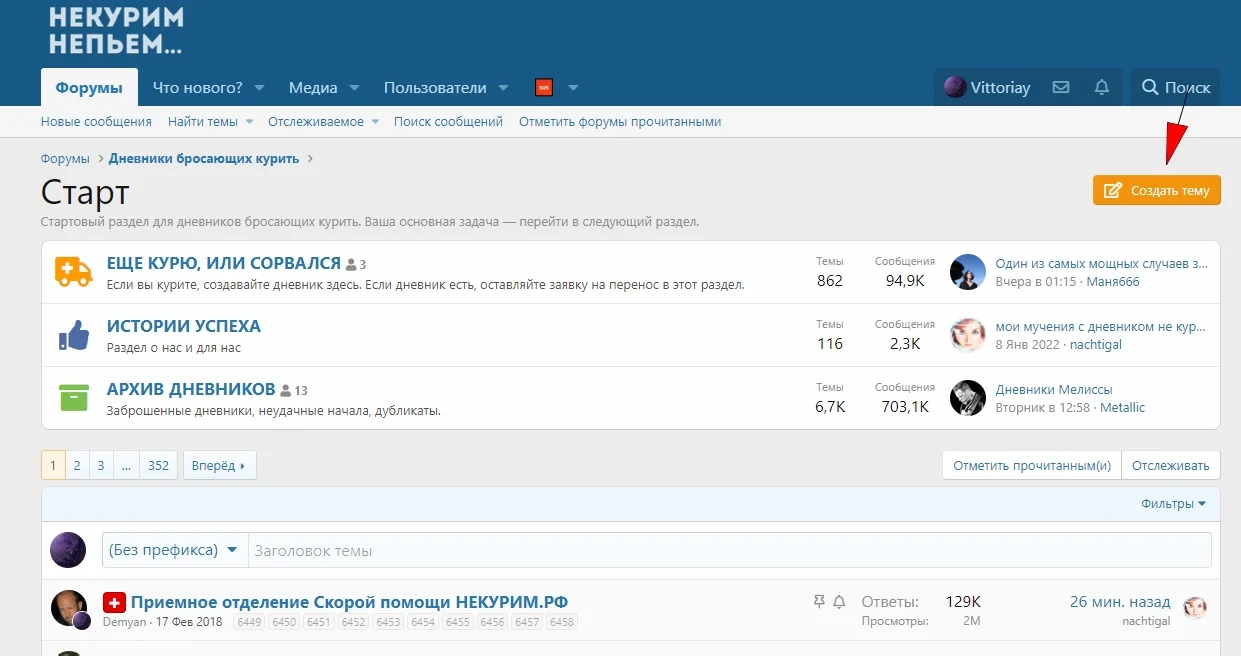Screen dimensions: 1241x656
Task: Open the Фильтры dropdown
Action: [x=1174, y=504]
